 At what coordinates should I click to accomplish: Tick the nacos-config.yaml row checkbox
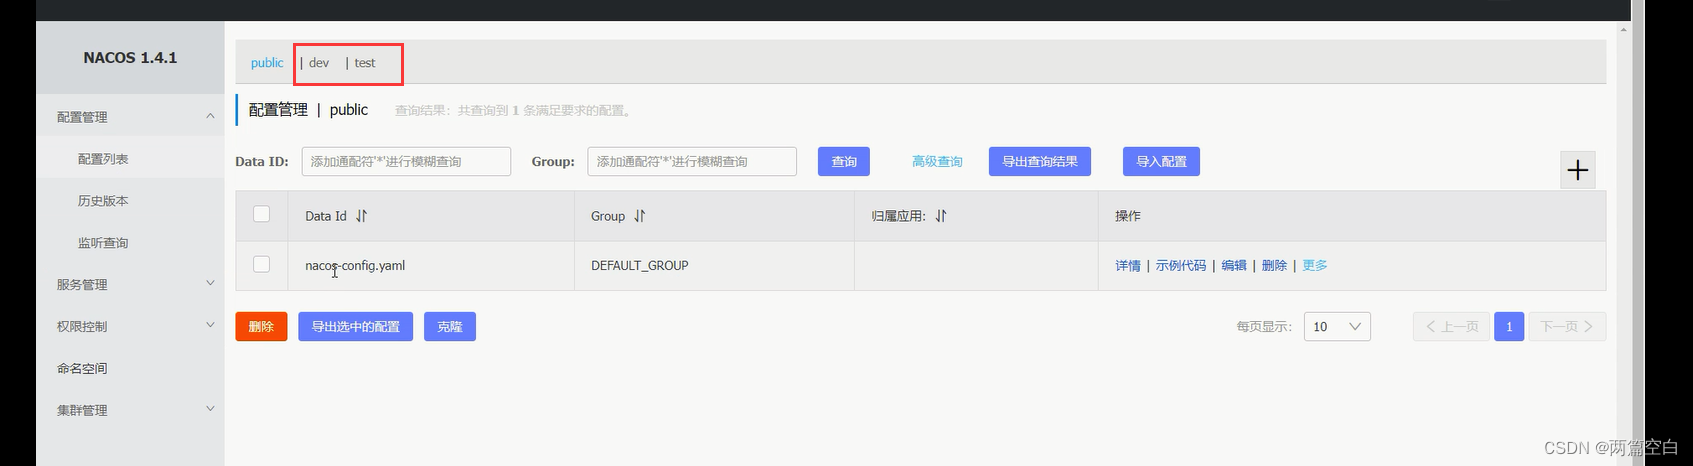(262, 264)
